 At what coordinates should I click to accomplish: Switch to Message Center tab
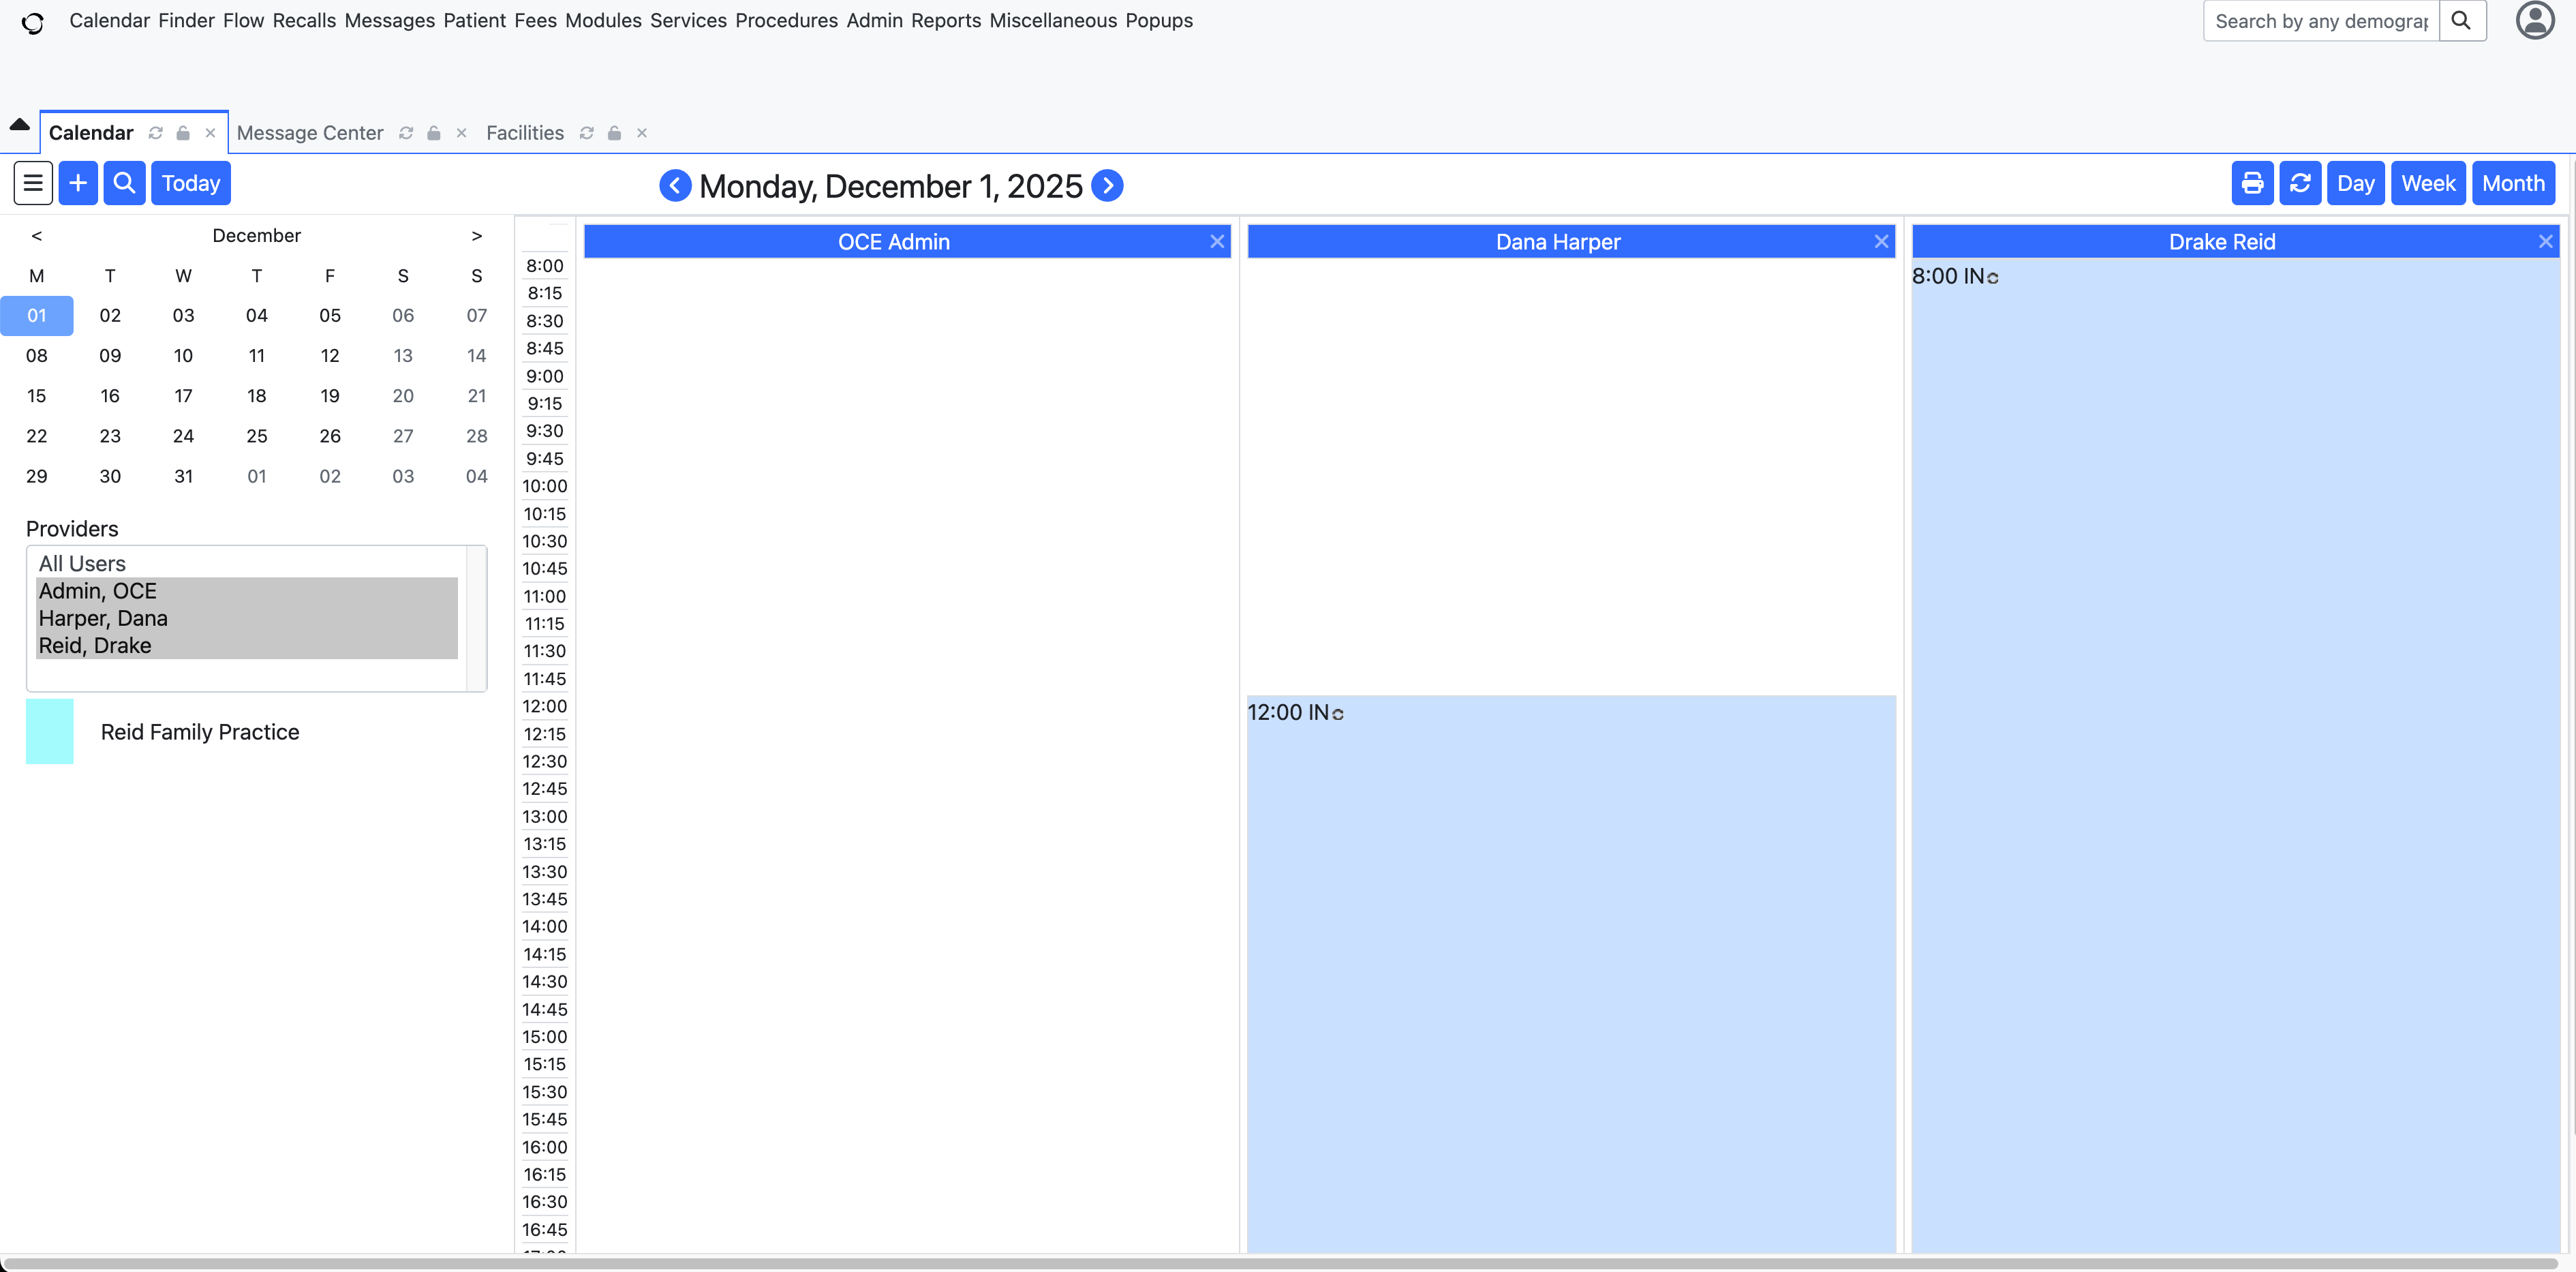point(310,133)
